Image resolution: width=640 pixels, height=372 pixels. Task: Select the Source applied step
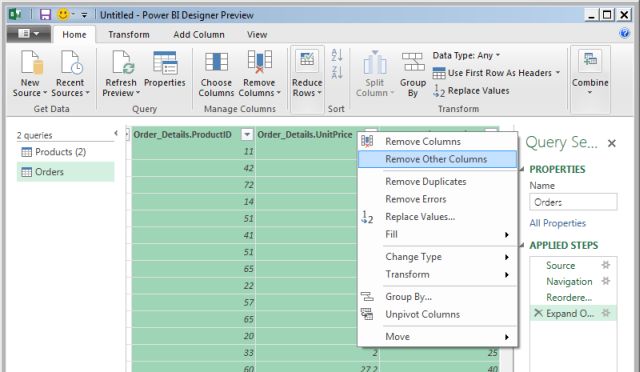(573, 265)
